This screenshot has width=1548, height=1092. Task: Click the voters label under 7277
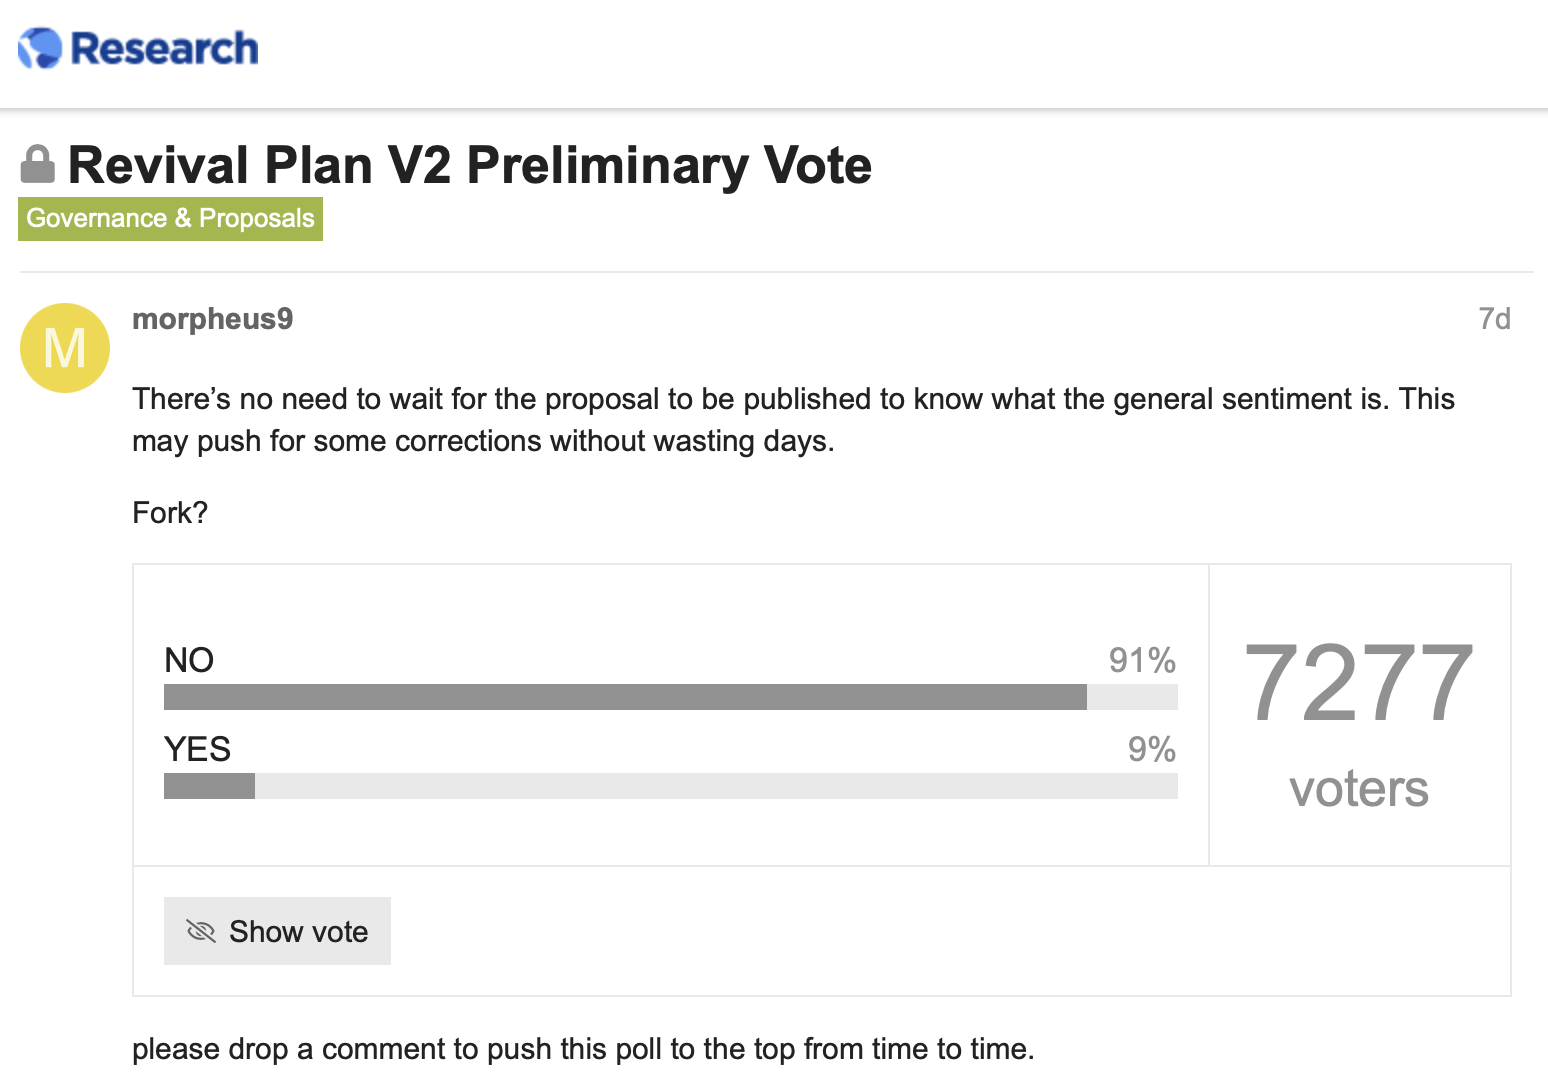1359,789
